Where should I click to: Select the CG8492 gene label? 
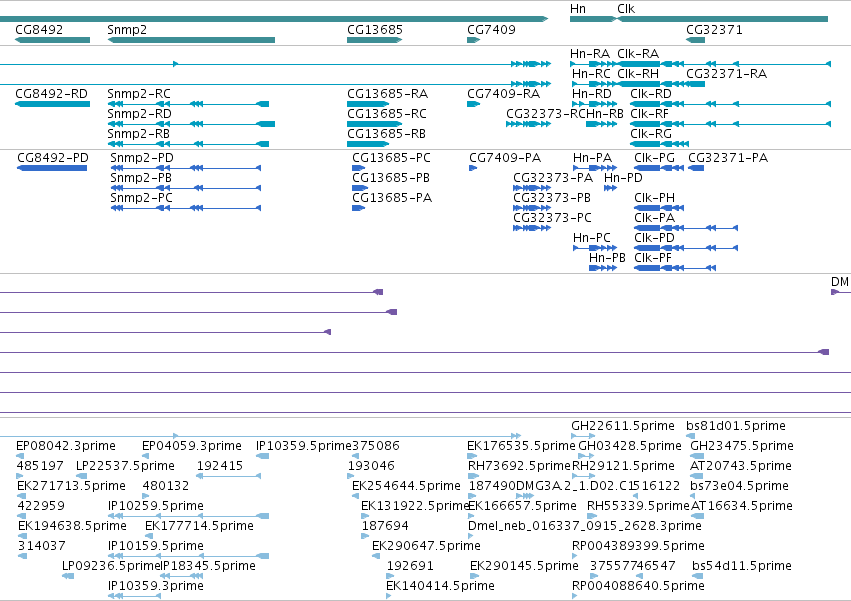coord(39,30)
